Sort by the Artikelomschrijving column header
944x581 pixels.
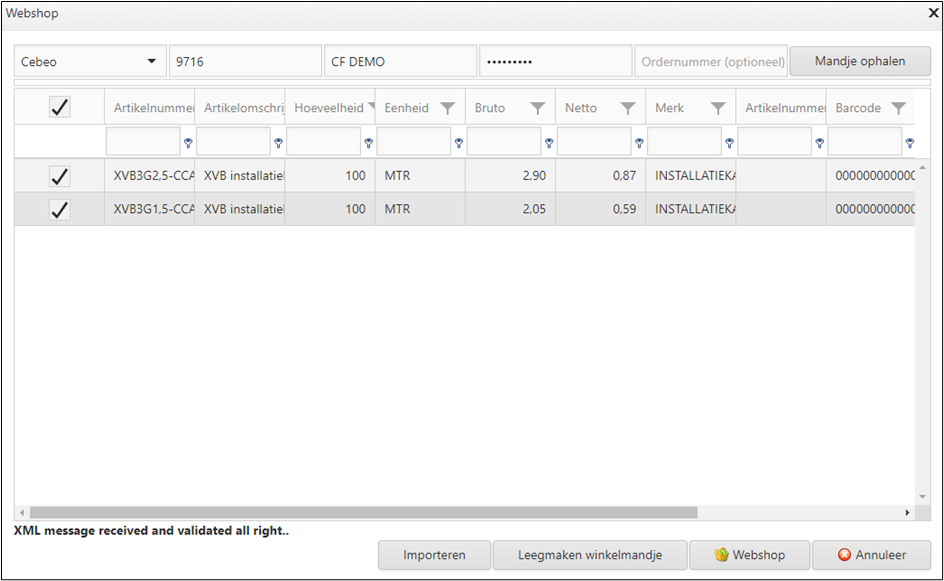pyautogui.click(x=243, y=108)
